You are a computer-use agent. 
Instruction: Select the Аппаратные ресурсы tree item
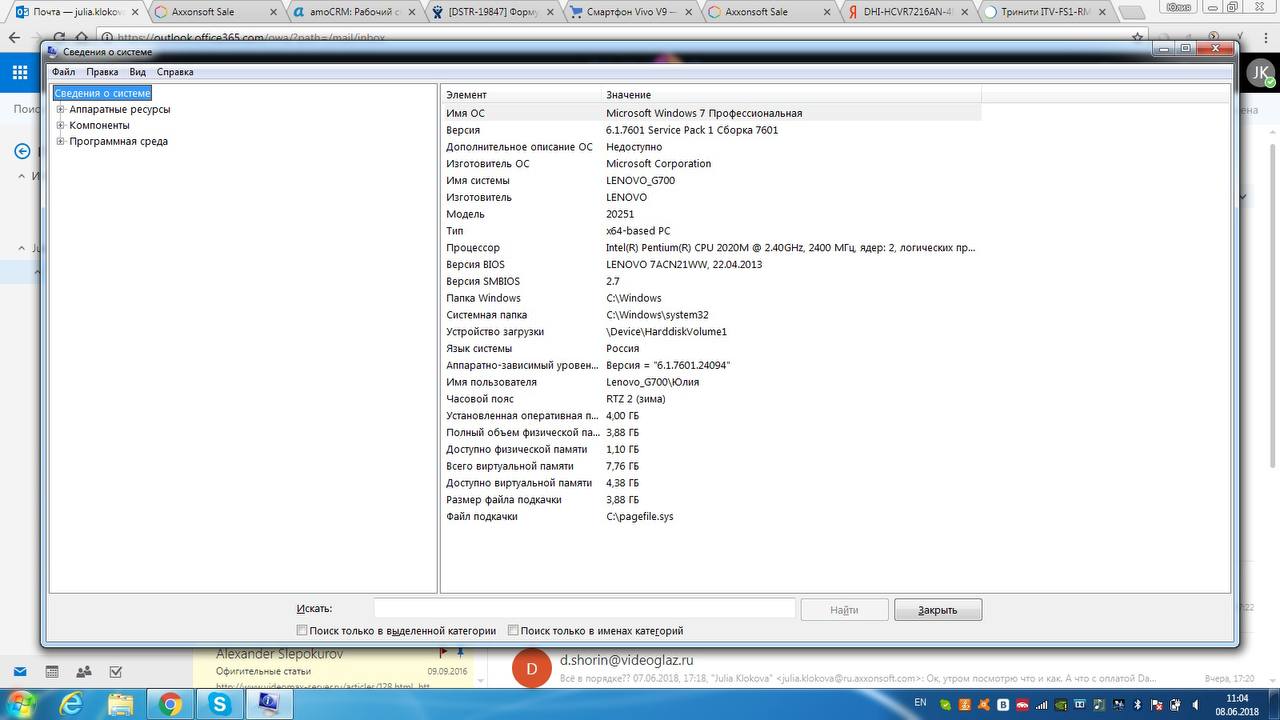click(x=119, y=109)
